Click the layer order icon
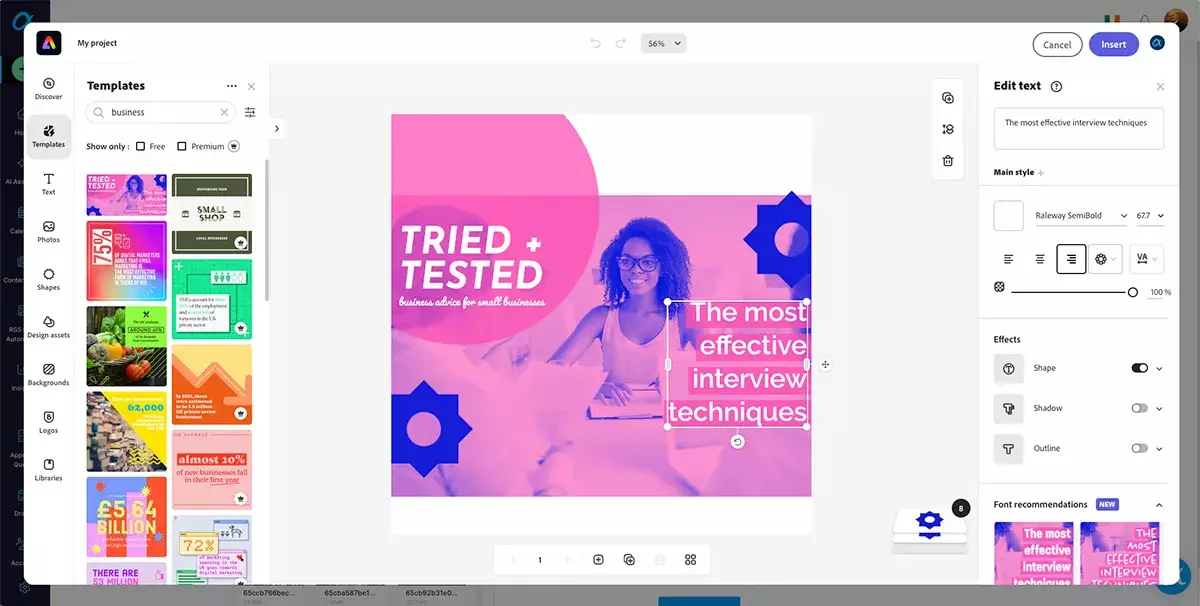Image resolution: width=1200 pixels, height=606 pixels. point(948,129)
